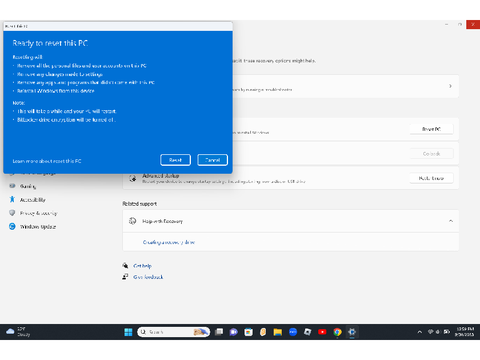Click the Restart now button

431,178
